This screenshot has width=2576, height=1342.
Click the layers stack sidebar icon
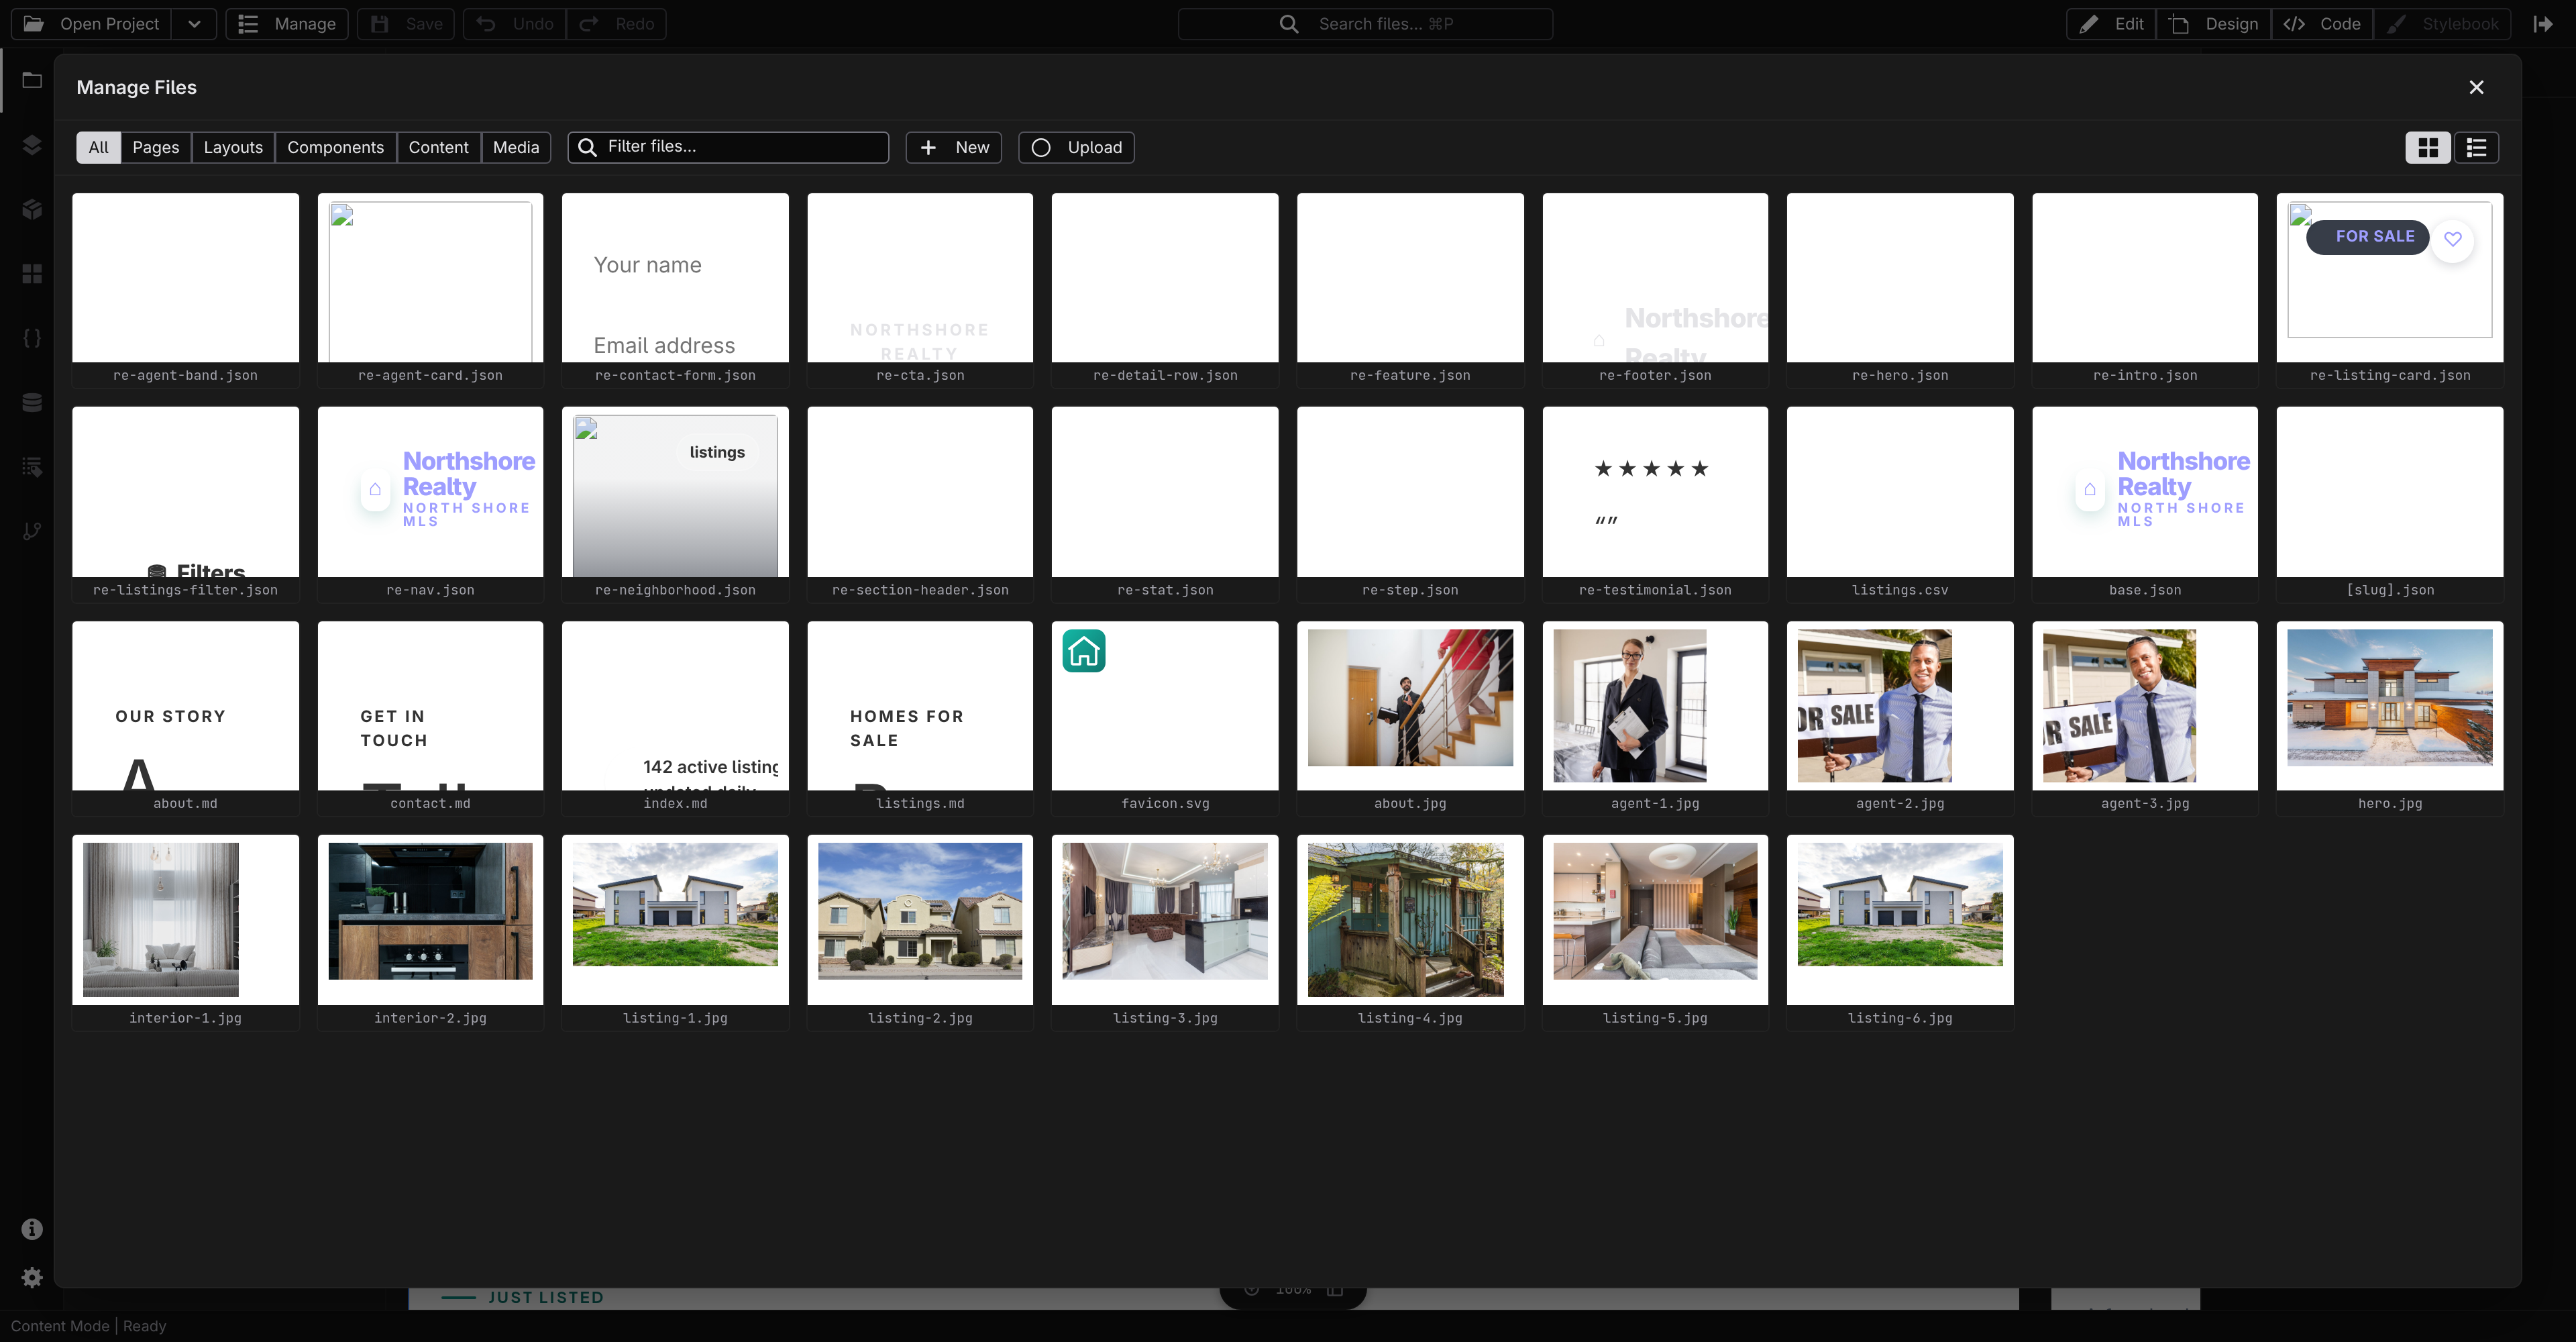[x=32, y=145]
